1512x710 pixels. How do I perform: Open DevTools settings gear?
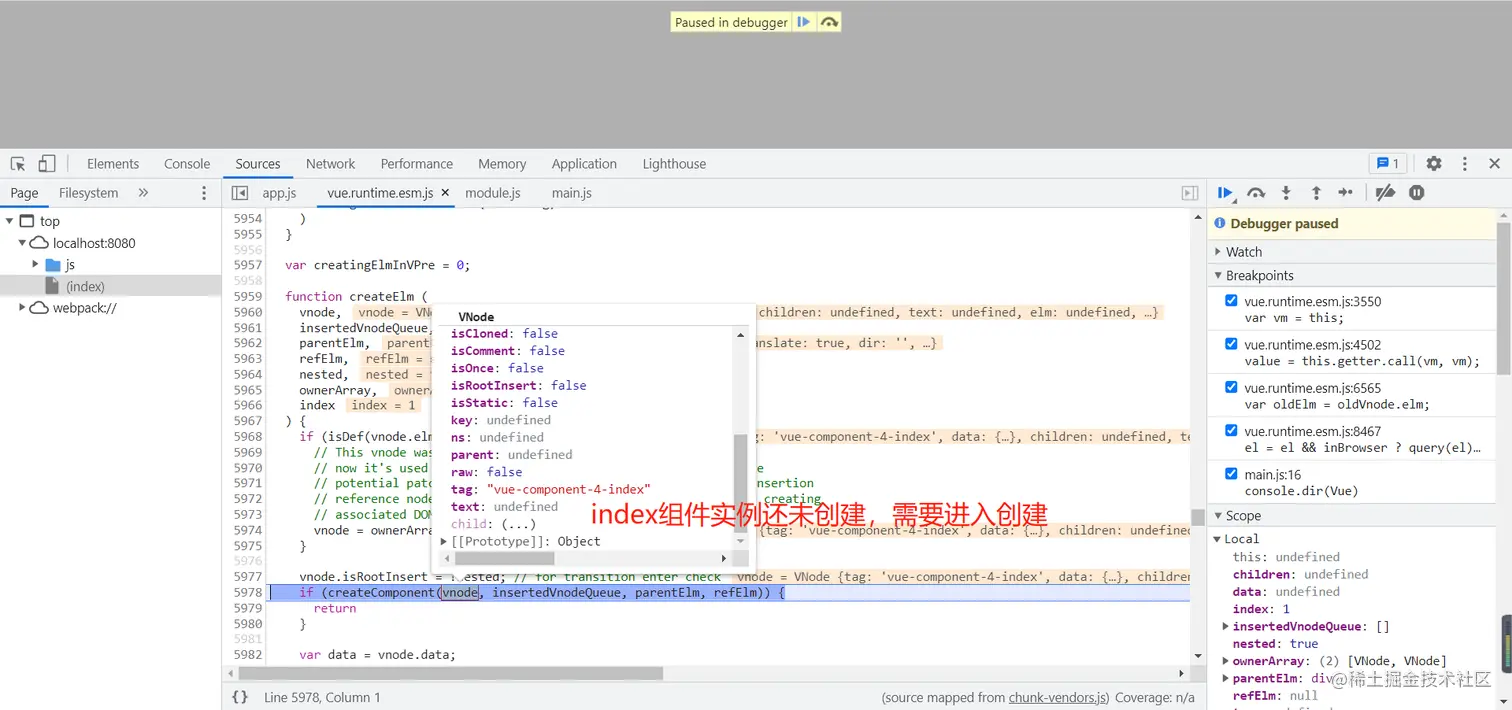1434,163
